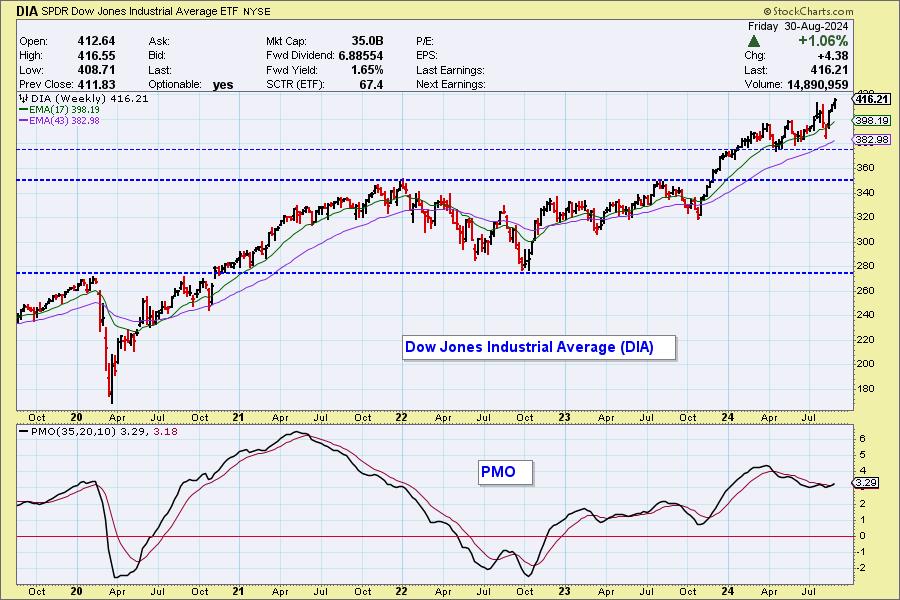The width and height of the screenshot is (900, 600).
Task: Select the Chg value +4.38
Action: (x=832, y=55)
